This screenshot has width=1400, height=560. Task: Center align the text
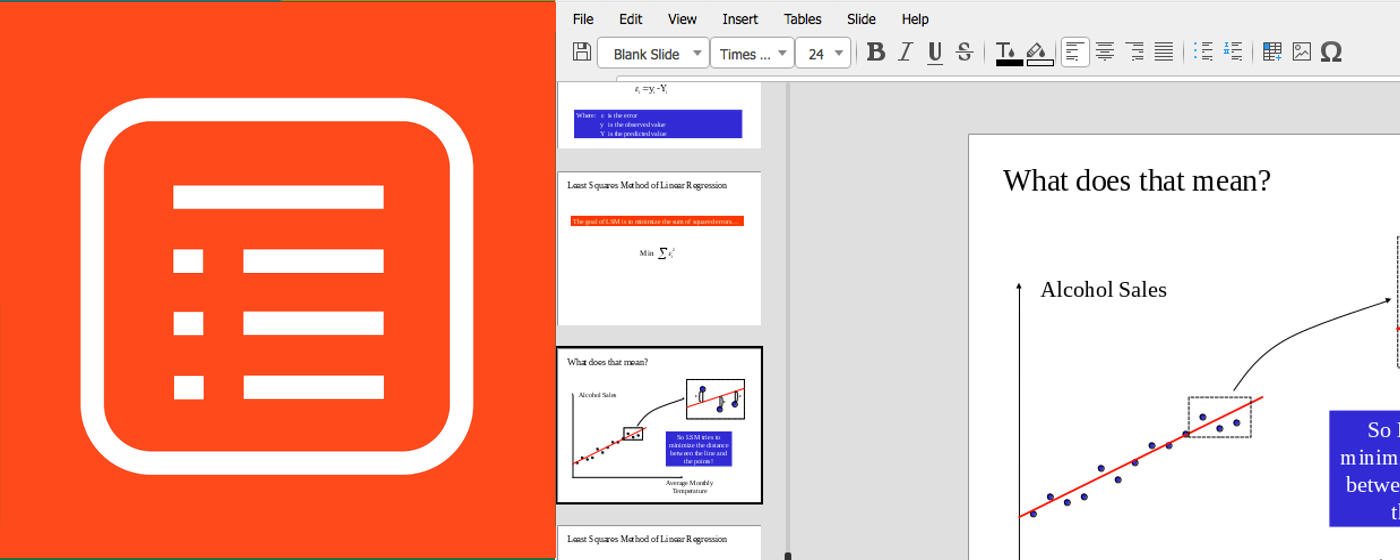point(1105,52)
